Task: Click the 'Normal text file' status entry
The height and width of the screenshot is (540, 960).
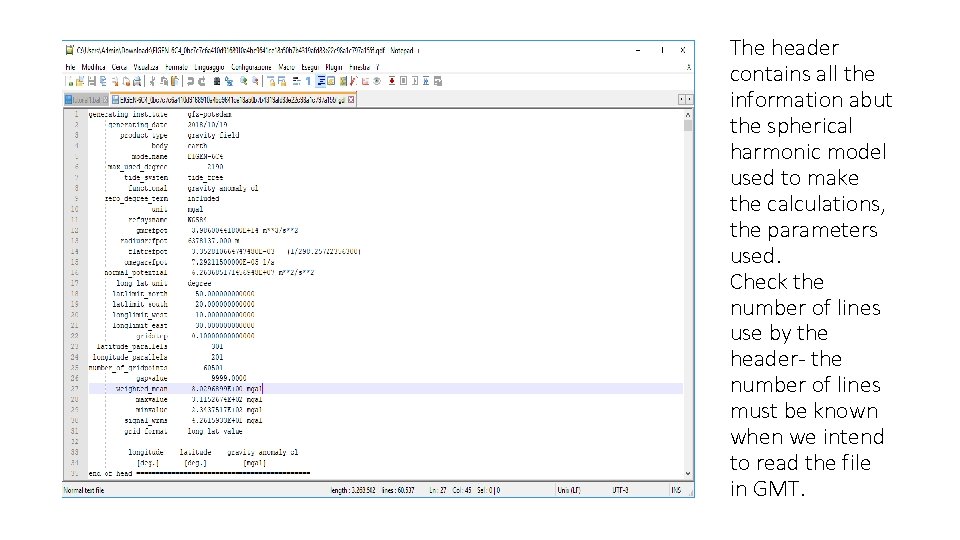Action: pyautogui.click(x=84, y=490)
